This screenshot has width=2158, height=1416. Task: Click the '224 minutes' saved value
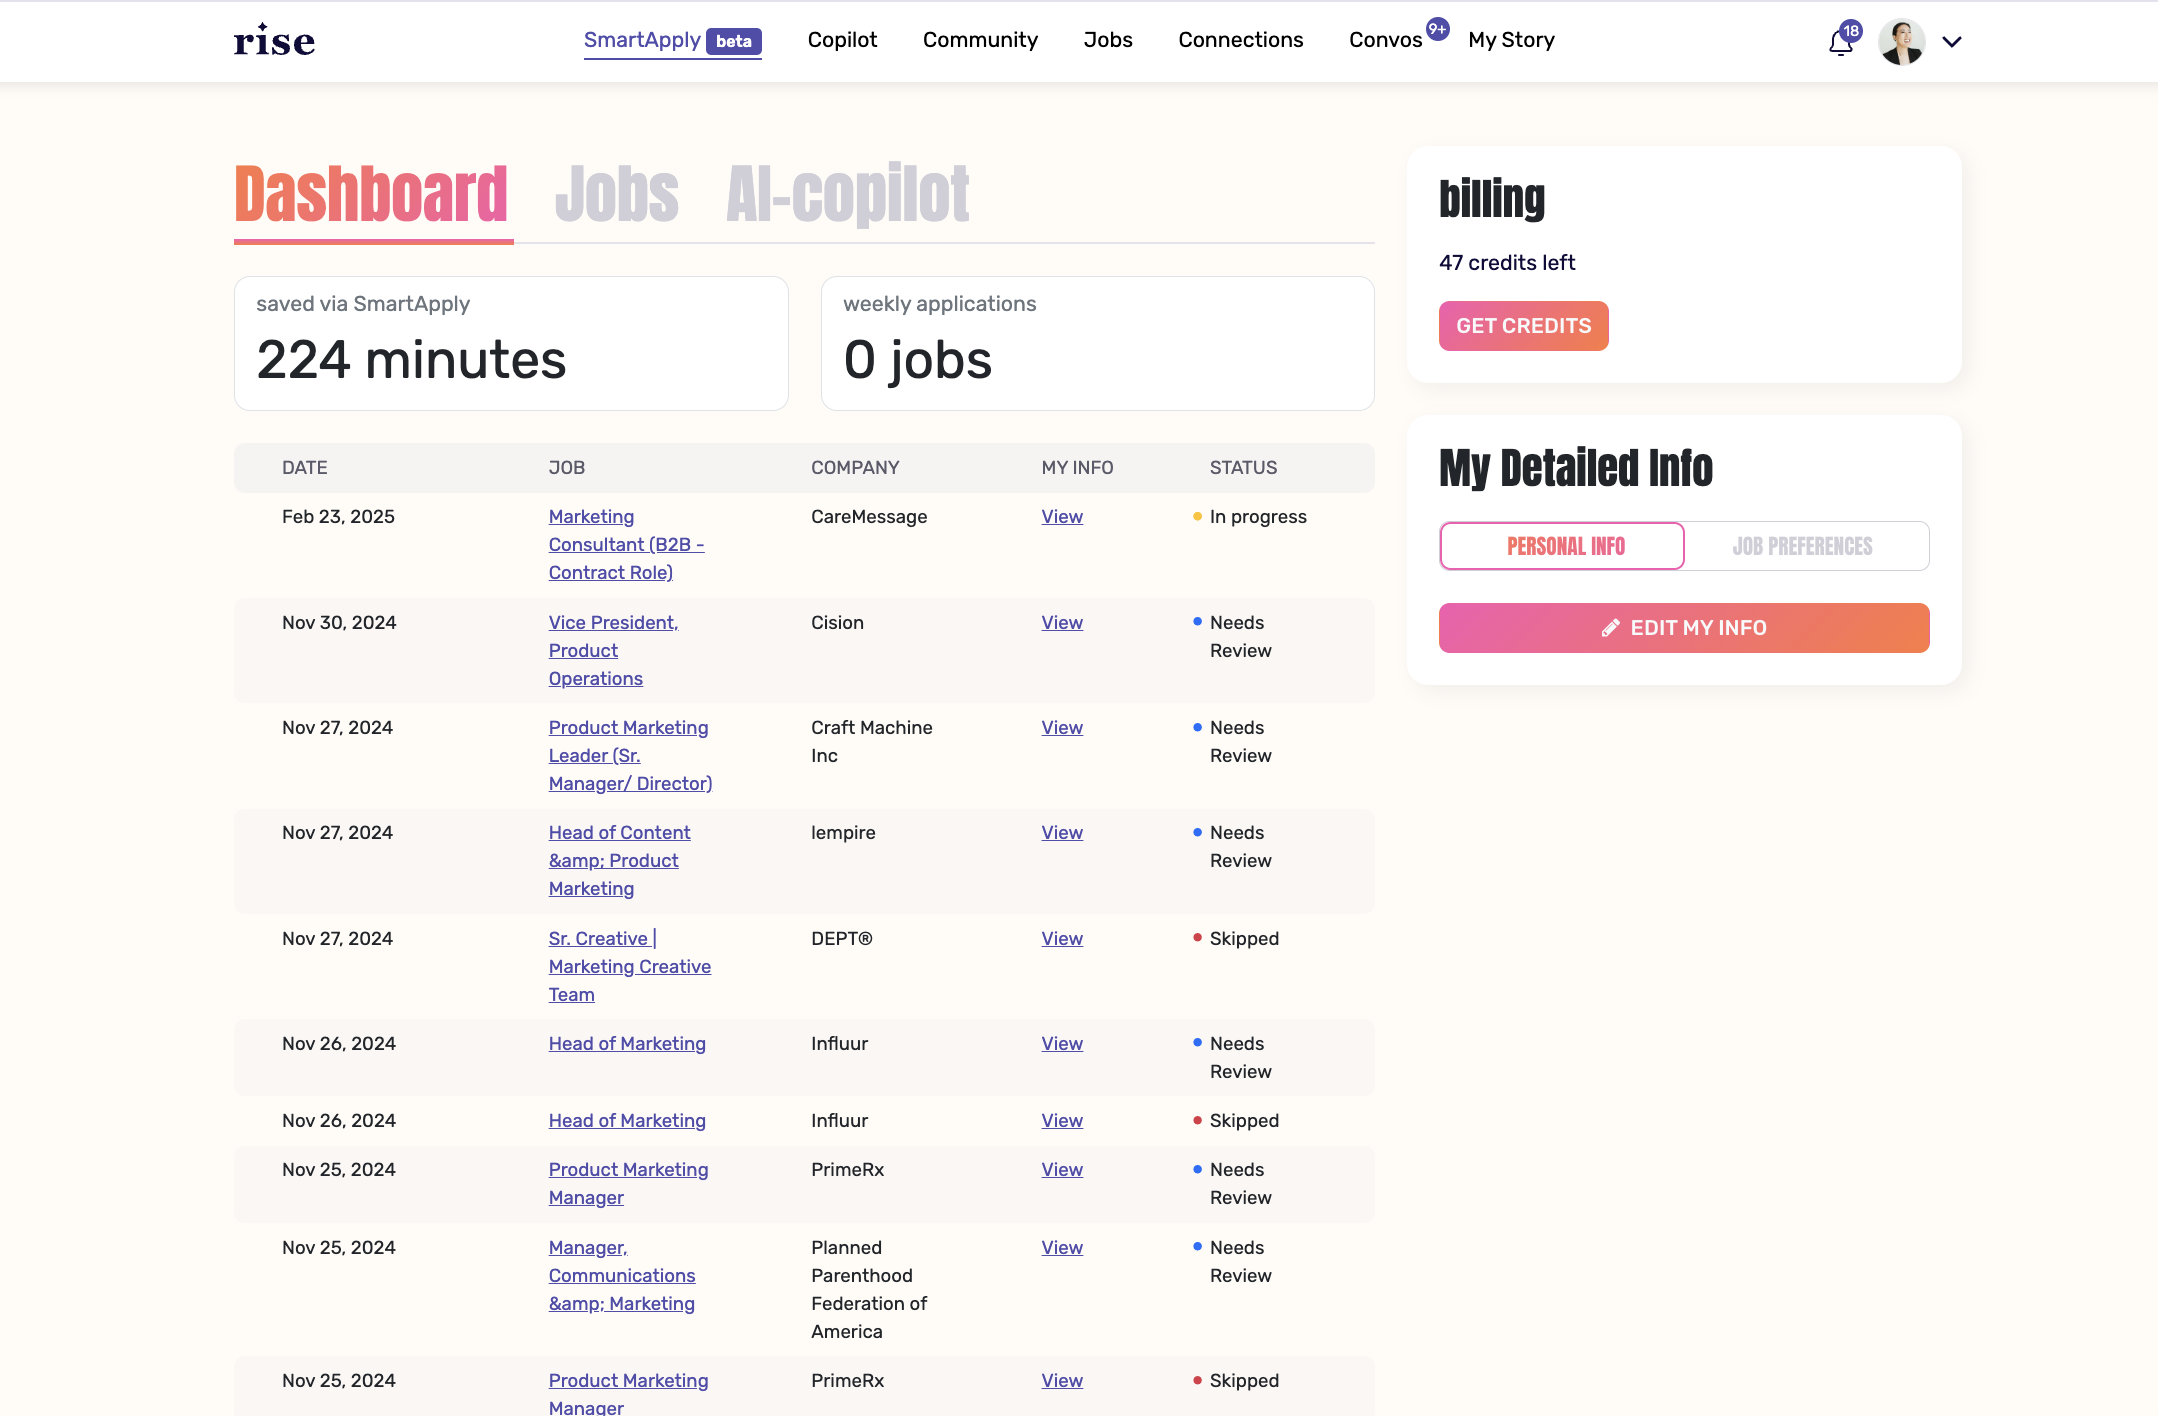[411, 360]
